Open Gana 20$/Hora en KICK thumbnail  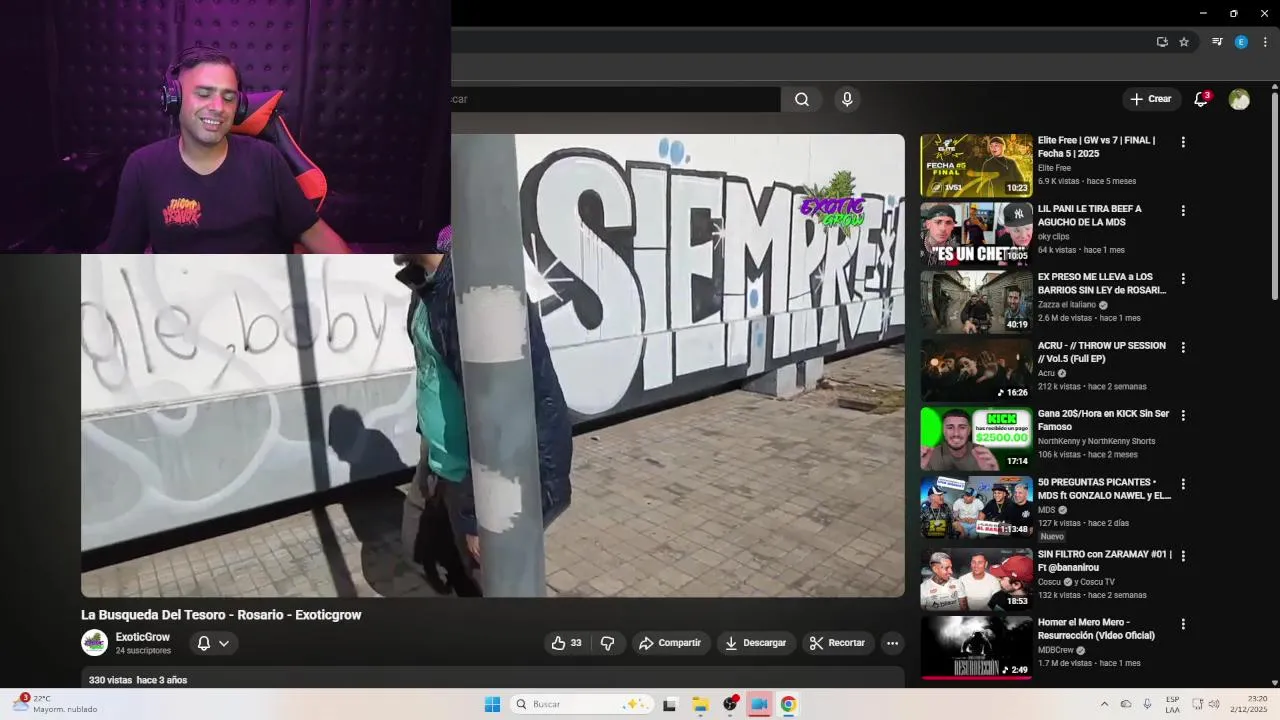(x=976, y=439)
